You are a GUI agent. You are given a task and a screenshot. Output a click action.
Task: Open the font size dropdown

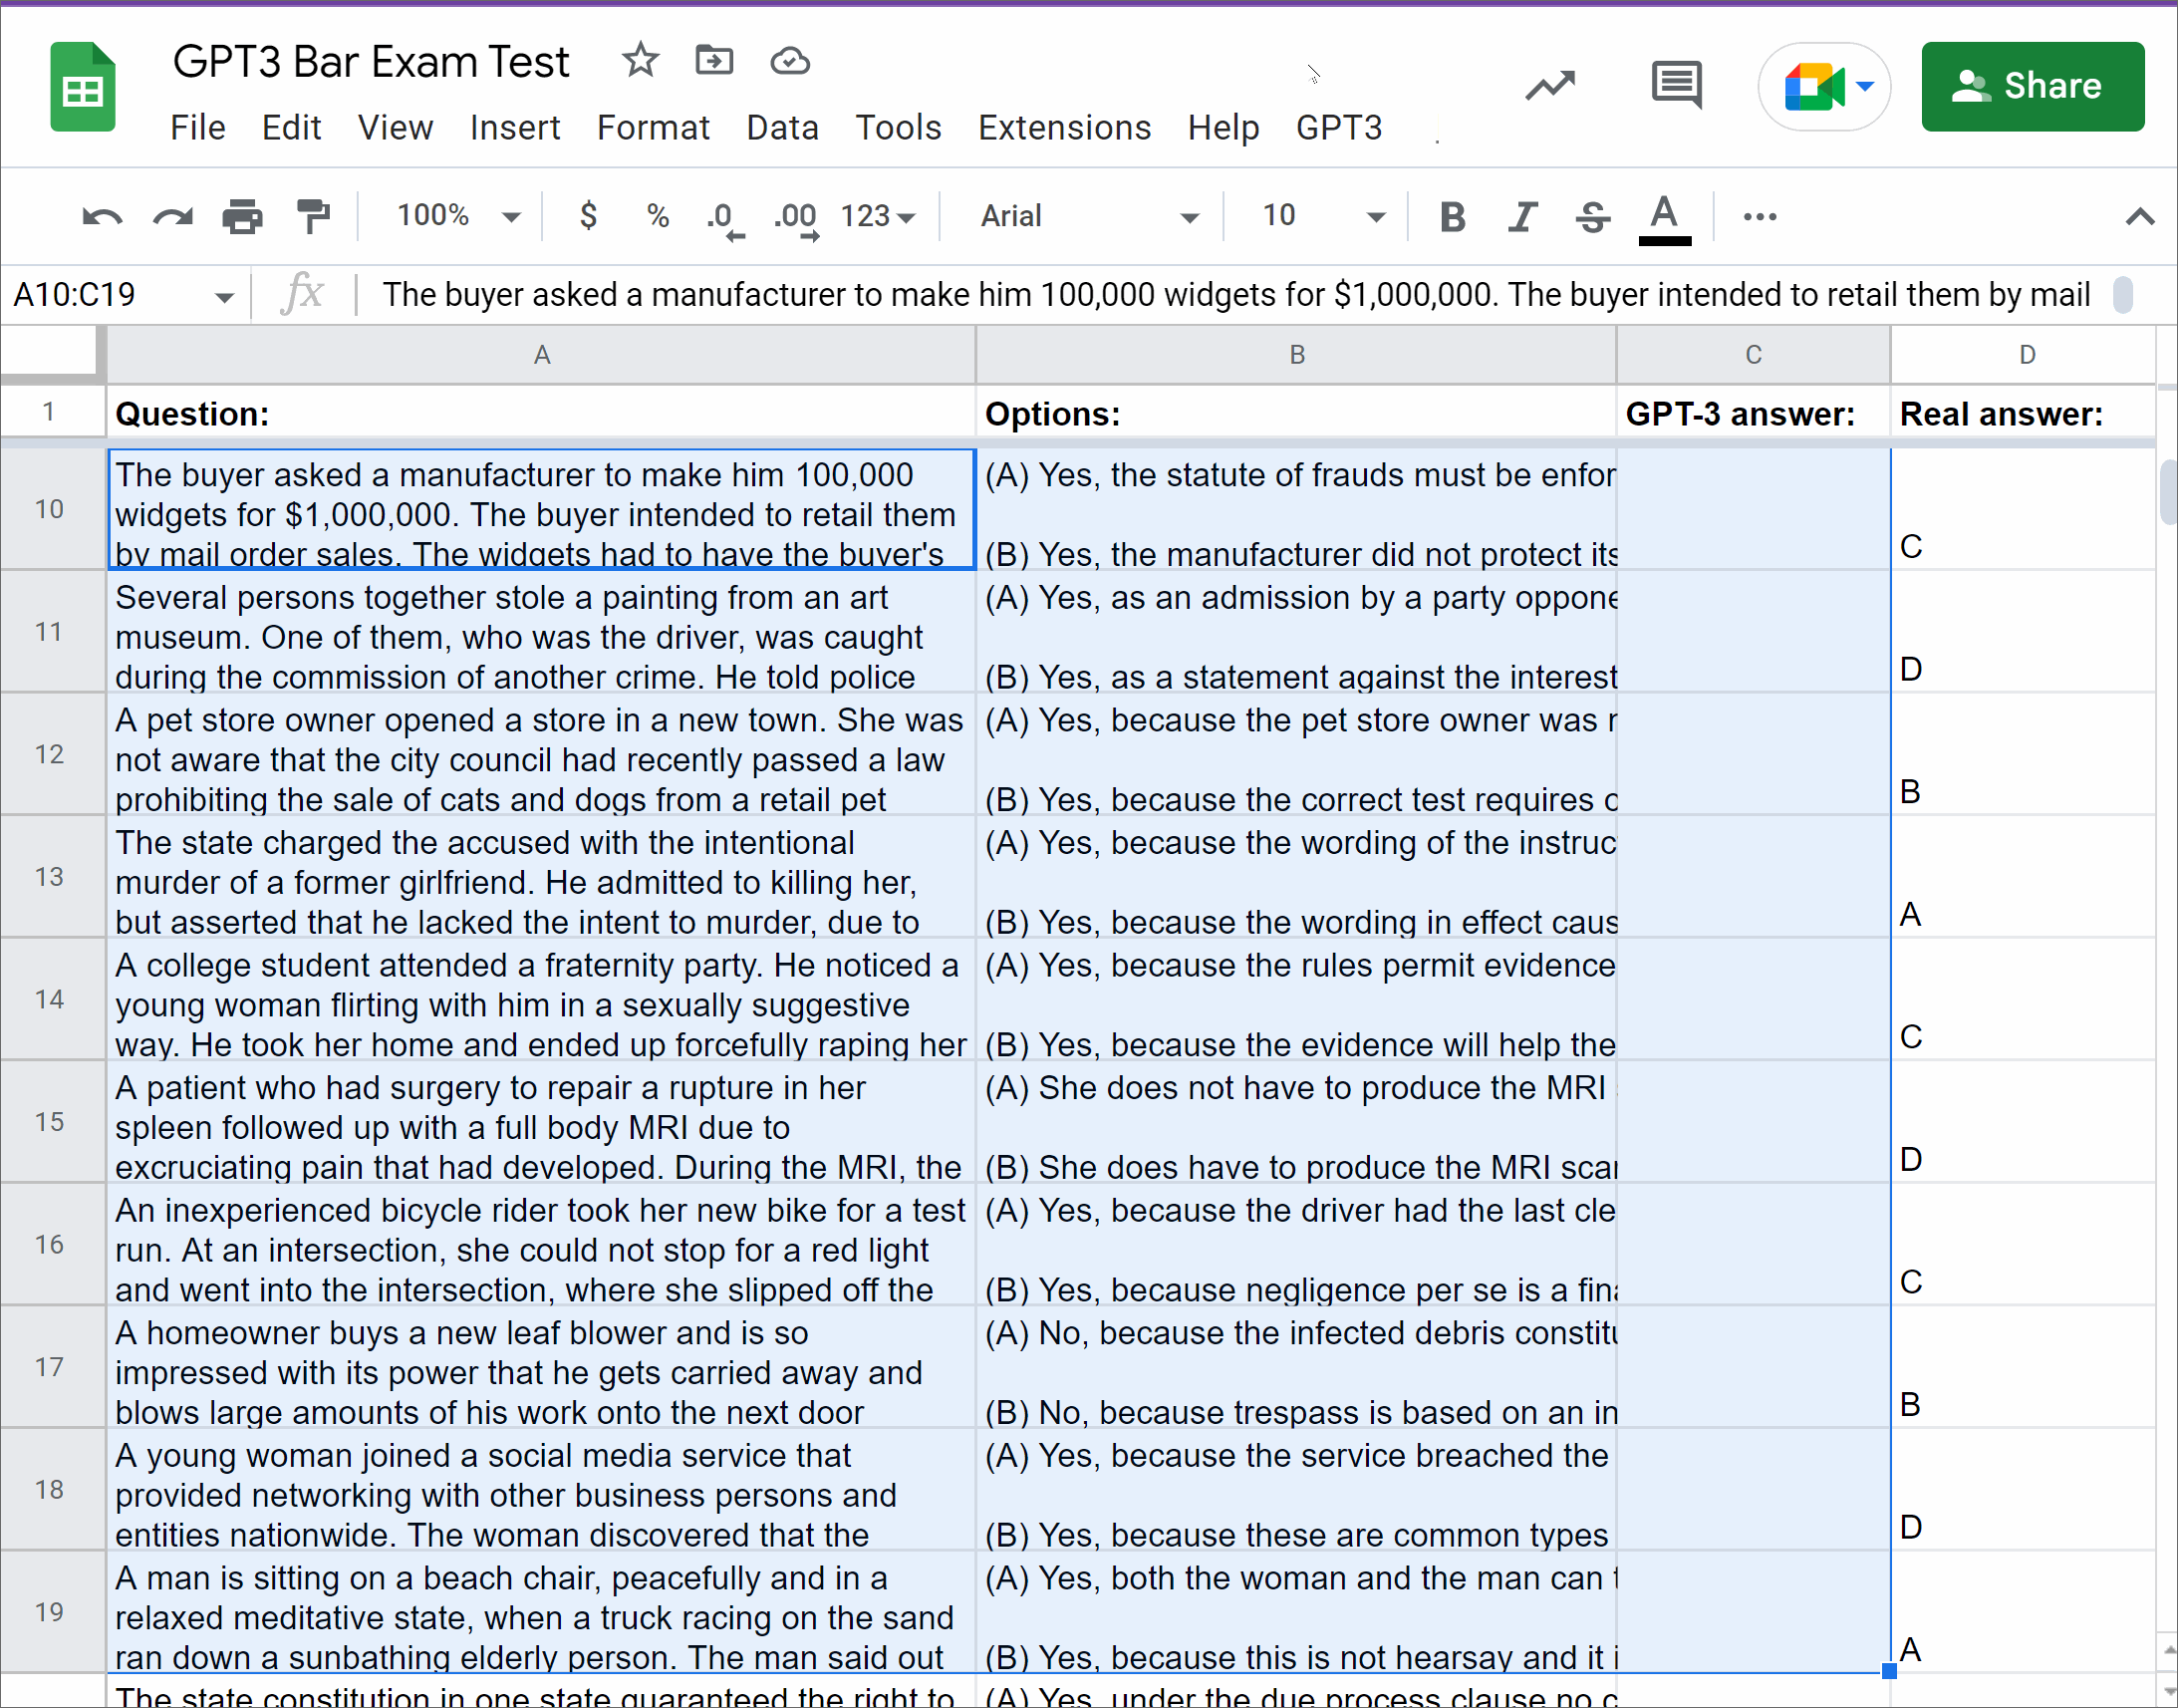1323,216
